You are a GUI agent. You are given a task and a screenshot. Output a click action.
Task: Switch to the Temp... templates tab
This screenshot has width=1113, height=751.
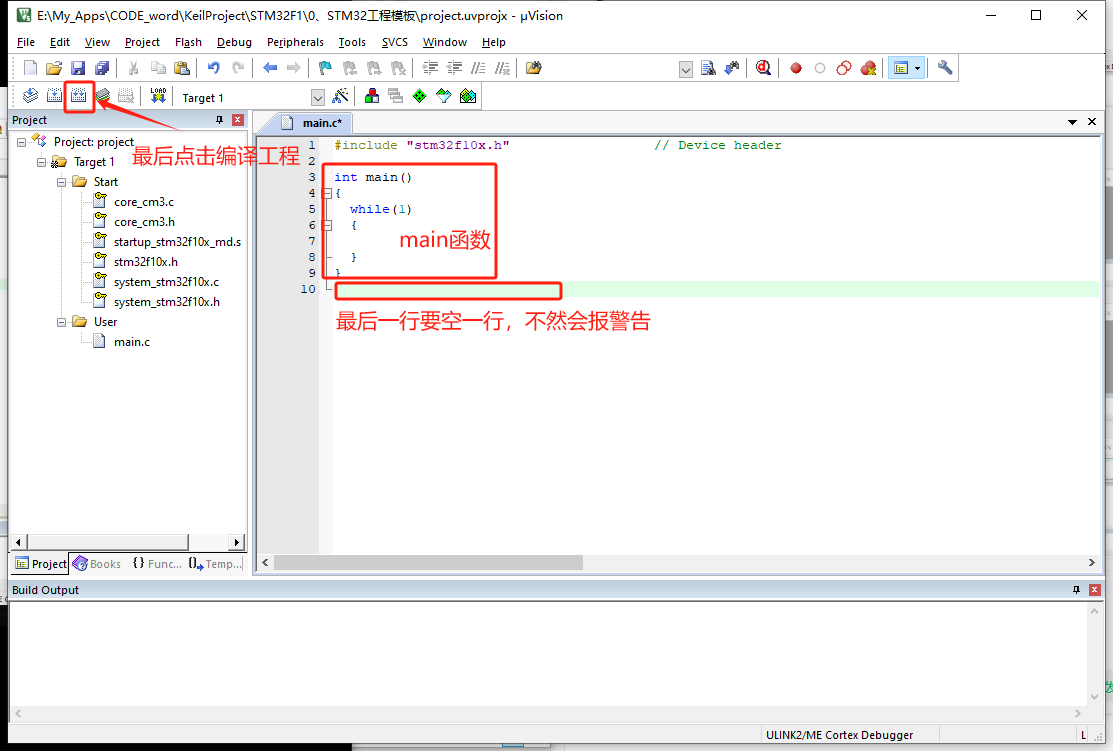pyautogui.click(x=215, y=564)
